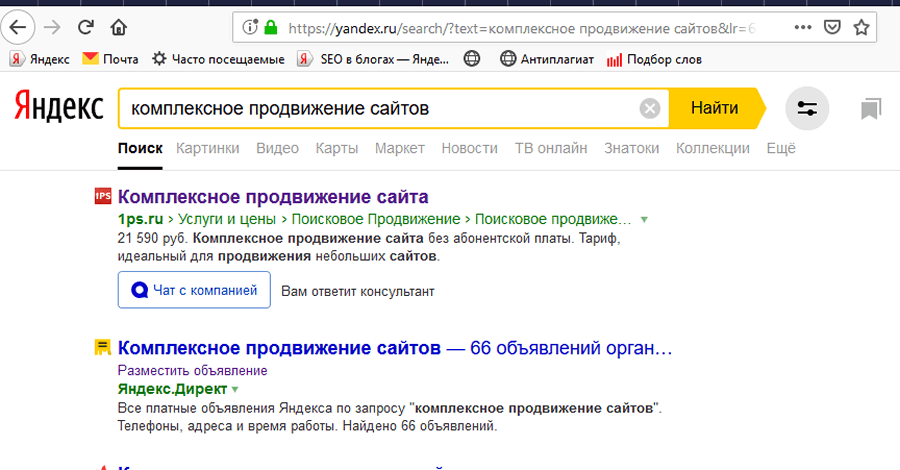Click Разместить объявление link
The image size is (900, 470).
pyautogui.click(x=192, y=370)
